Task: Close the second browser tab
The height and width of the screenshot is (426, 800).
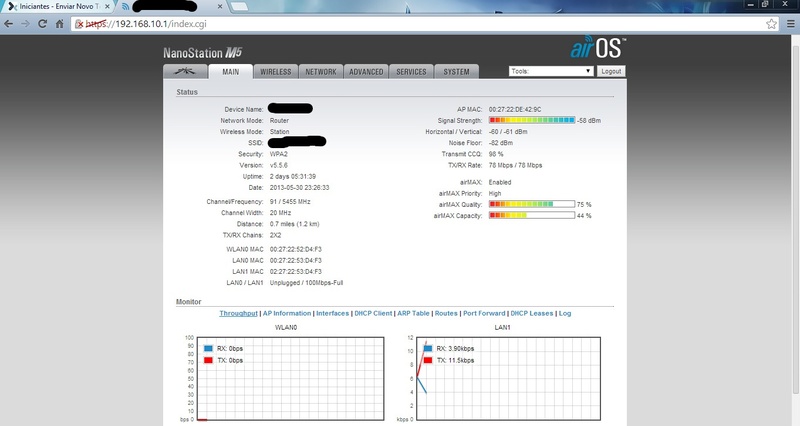Action: coord(219,7)
